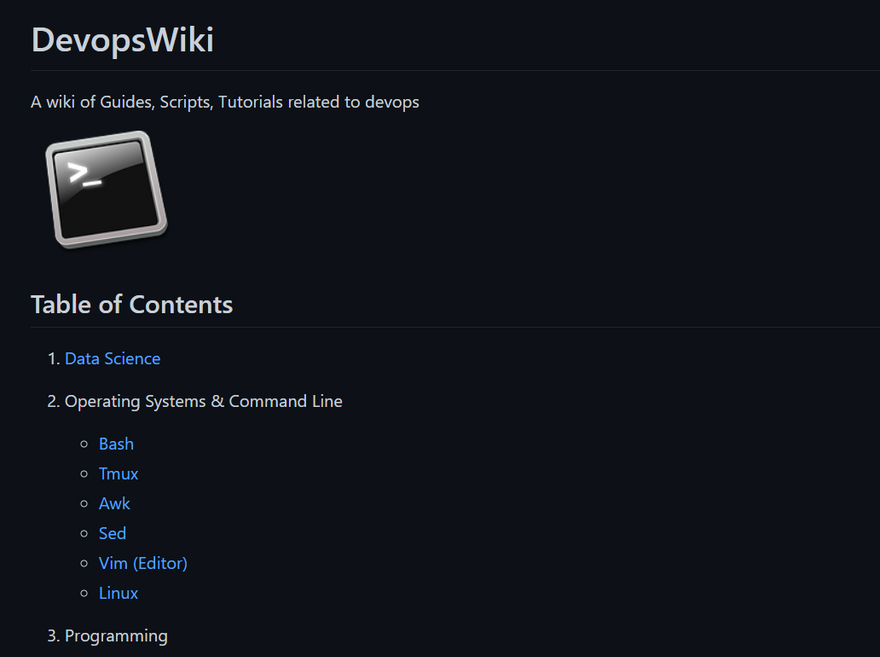Open the Data Science link
This screenshot has height=657, width=880.
click(112, 359)
